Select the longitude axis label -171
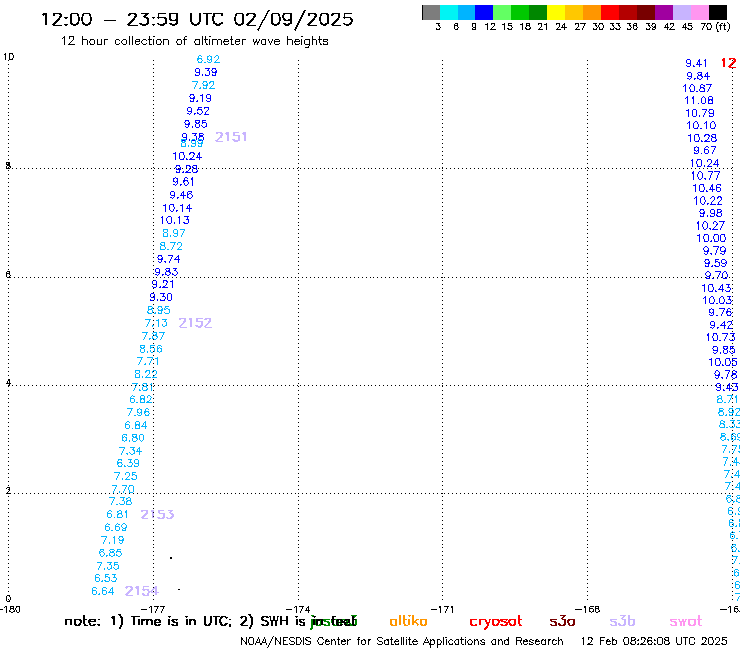This screenshot has width=740, height=650. 442,609
